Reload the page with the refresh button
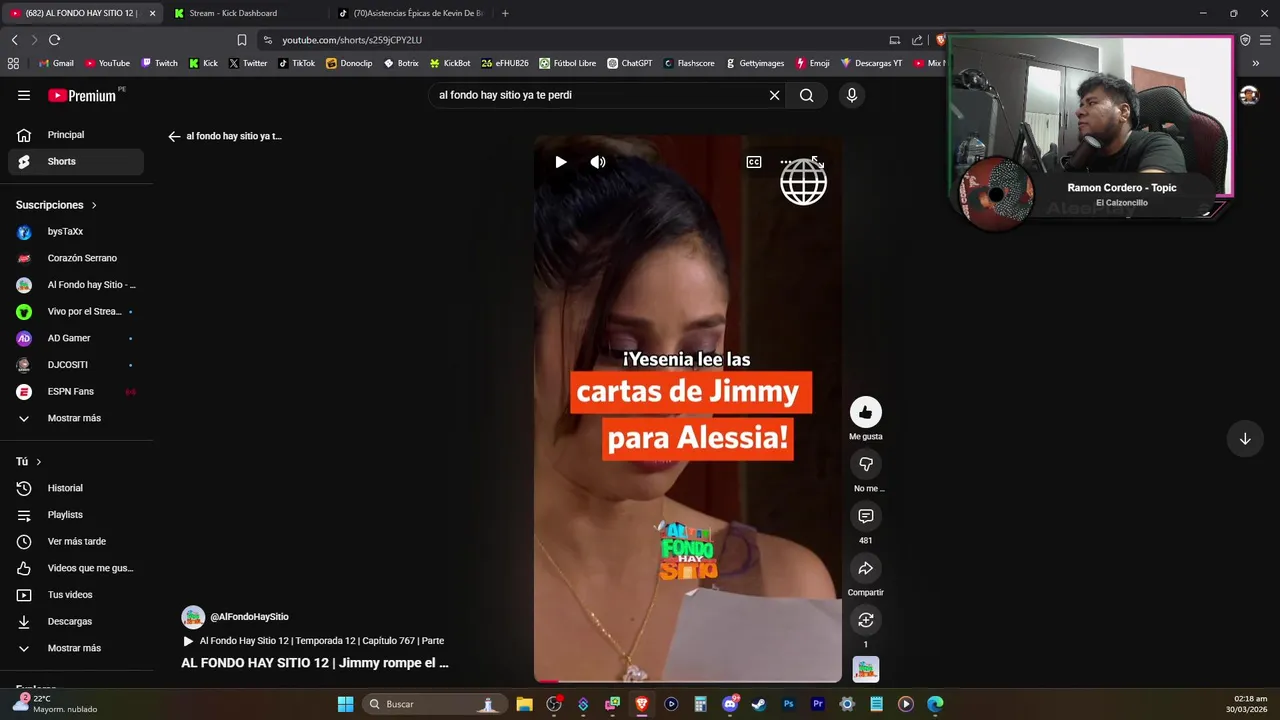Screen dimensions: 1280x720 point(54,40)
